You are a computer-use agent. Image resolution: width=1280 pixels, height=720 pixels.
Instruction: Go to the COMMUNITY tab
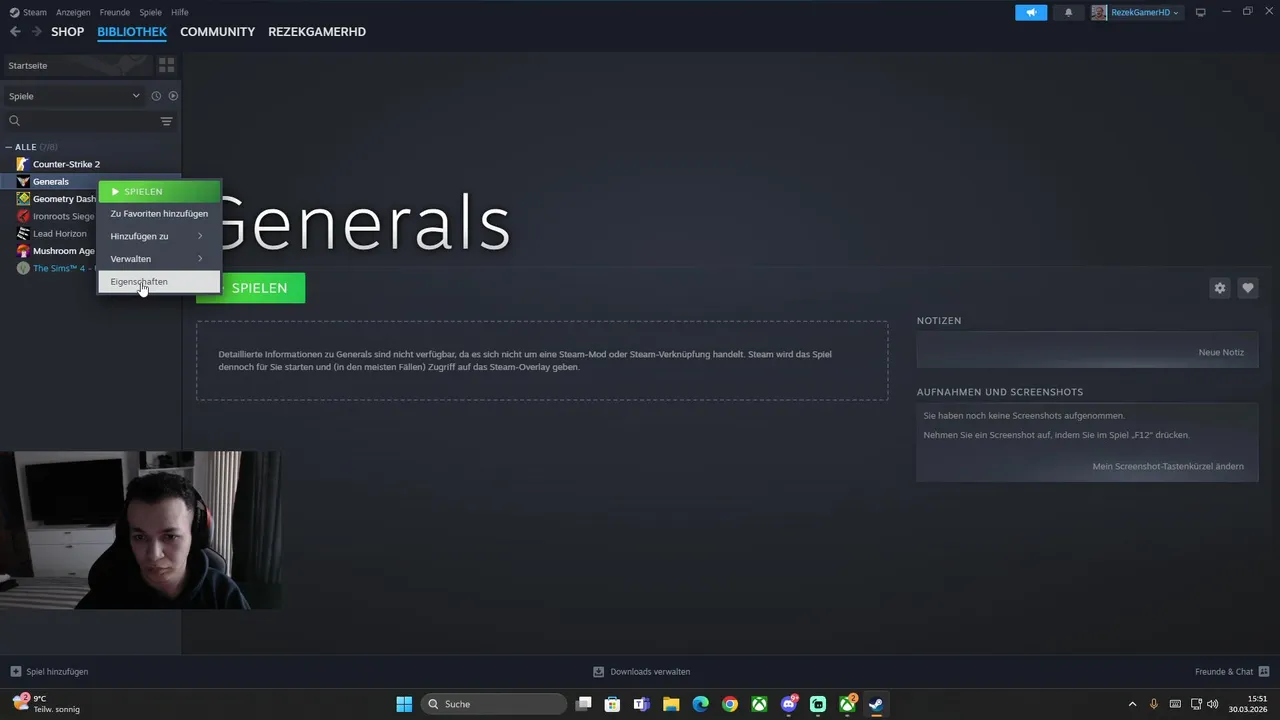click(x=217, y=32)
